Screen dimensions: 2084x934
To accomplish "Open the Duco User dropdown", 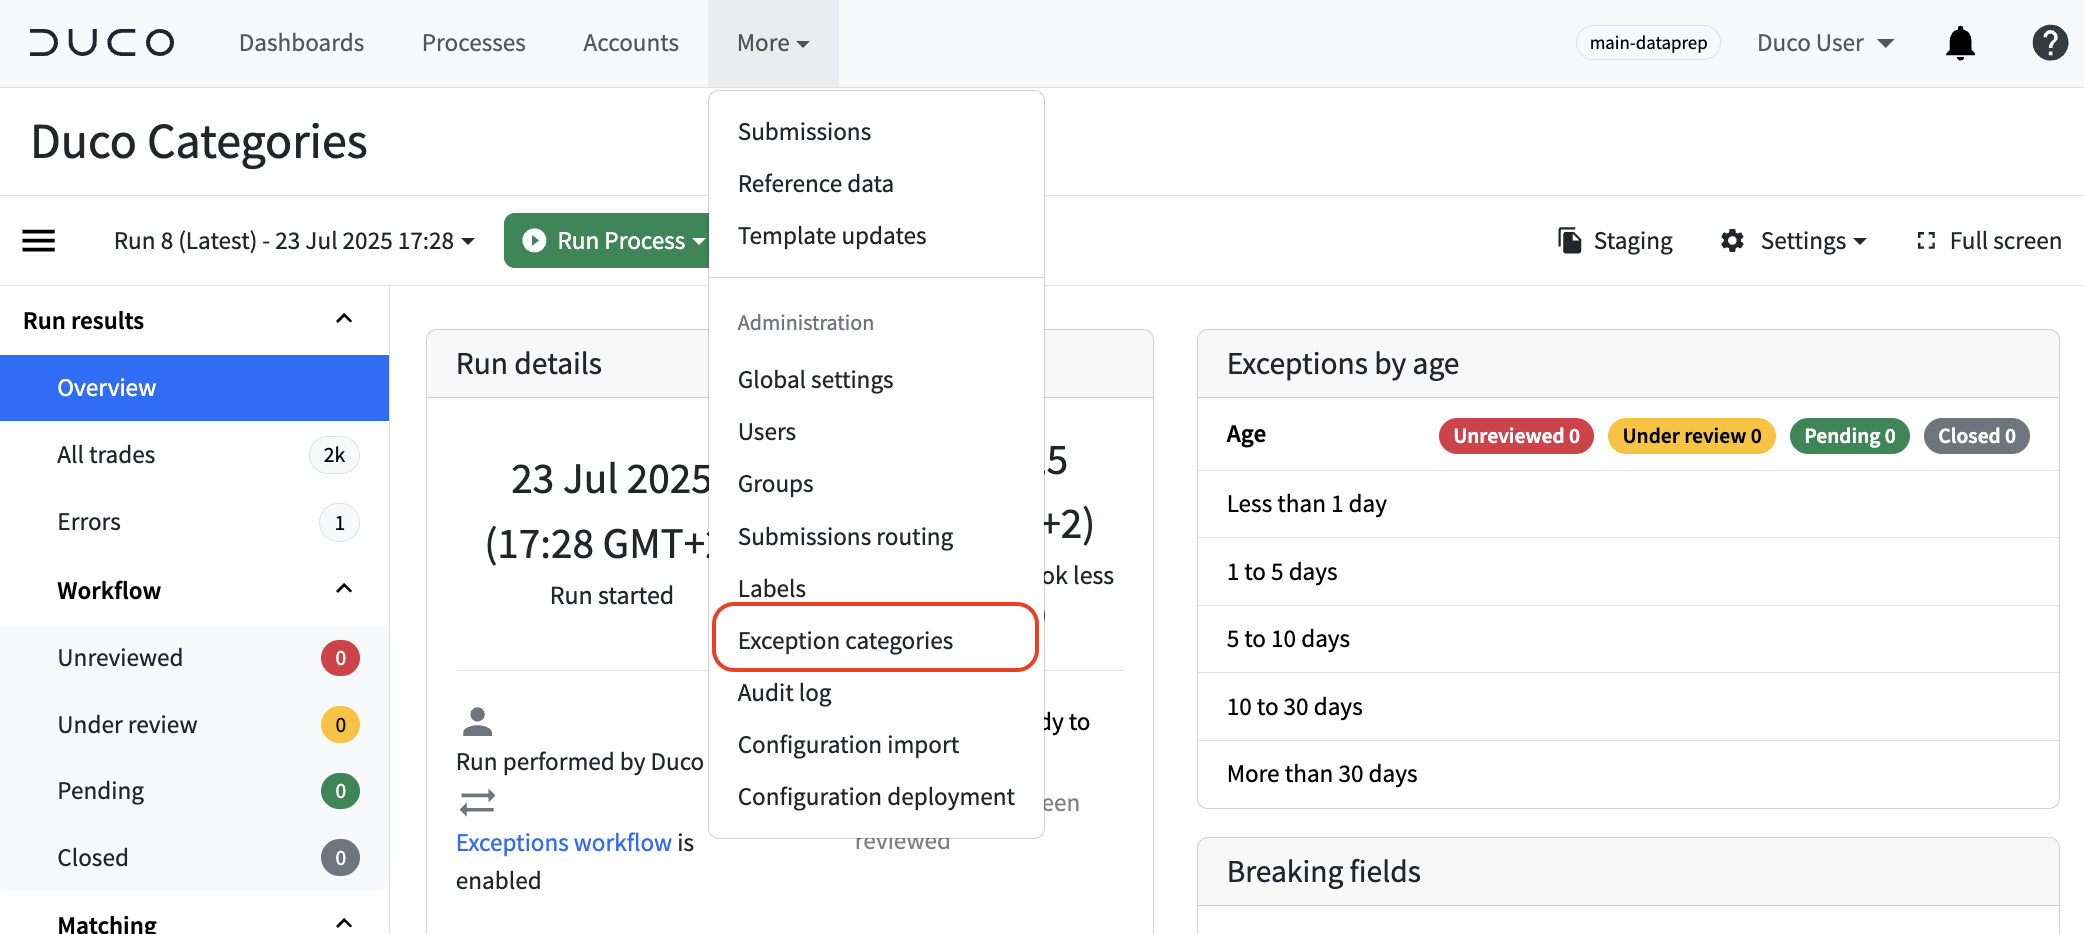I will tap(1825, 43).
